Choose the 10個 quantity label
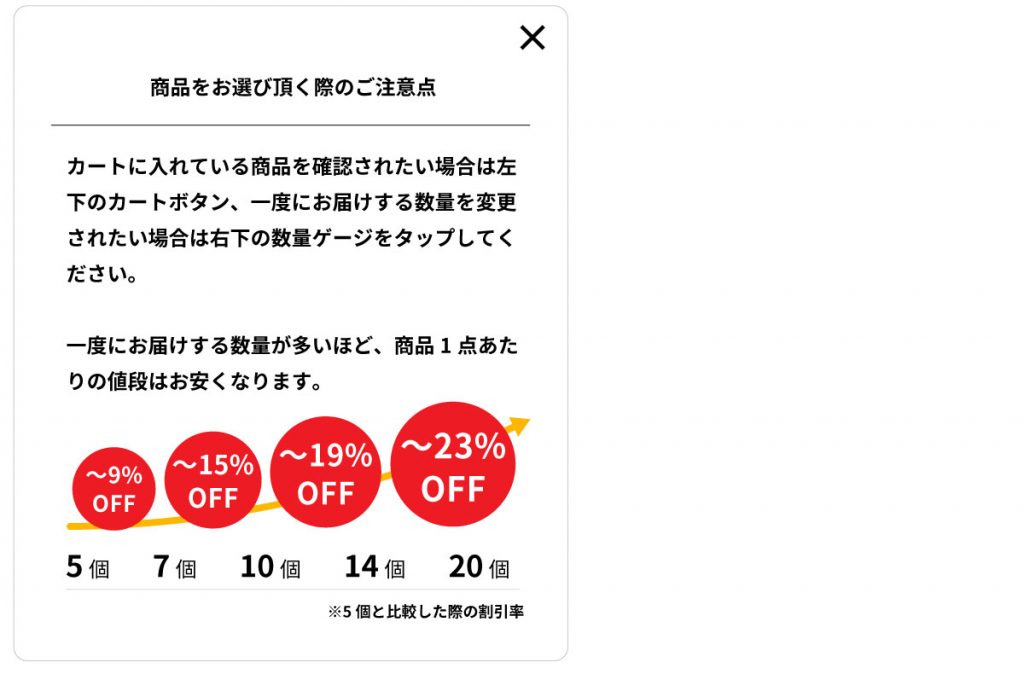The width and height of the screenshot is (1024, 674). pyautogui.click(x=270, y=568)
